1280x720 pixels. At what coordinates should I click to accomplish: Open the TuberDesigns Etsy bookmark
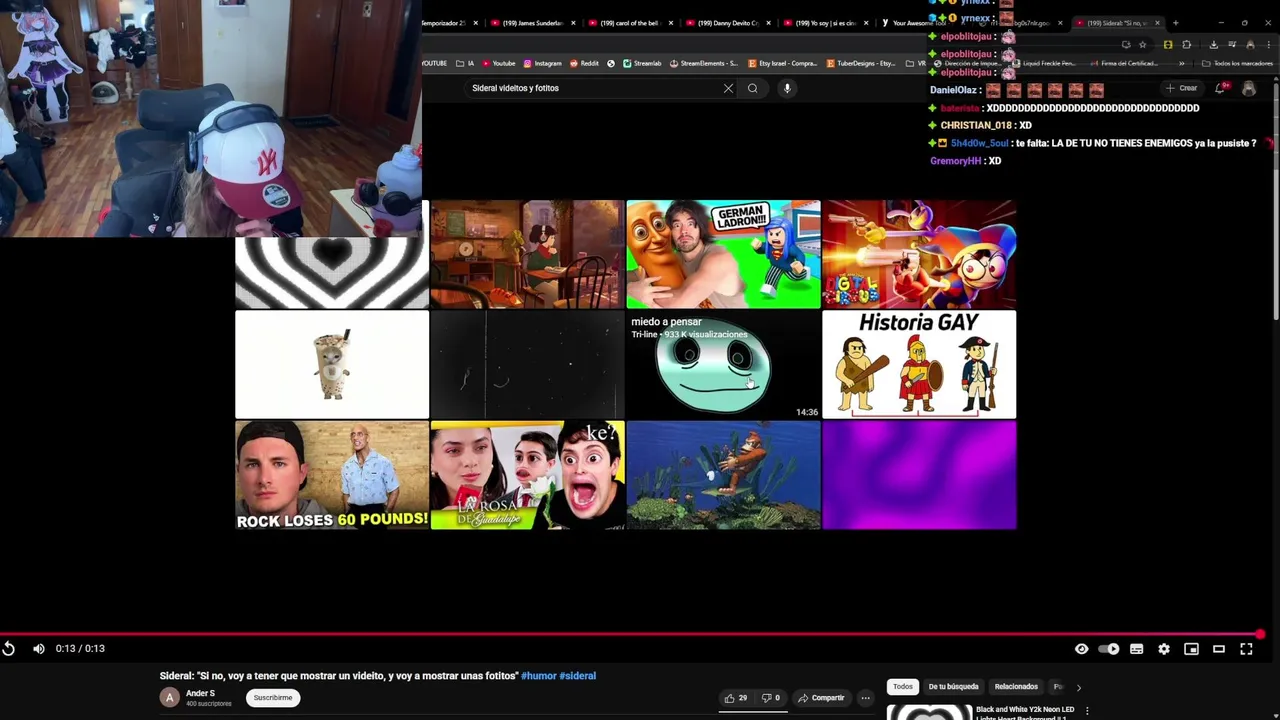coord(861,64)
